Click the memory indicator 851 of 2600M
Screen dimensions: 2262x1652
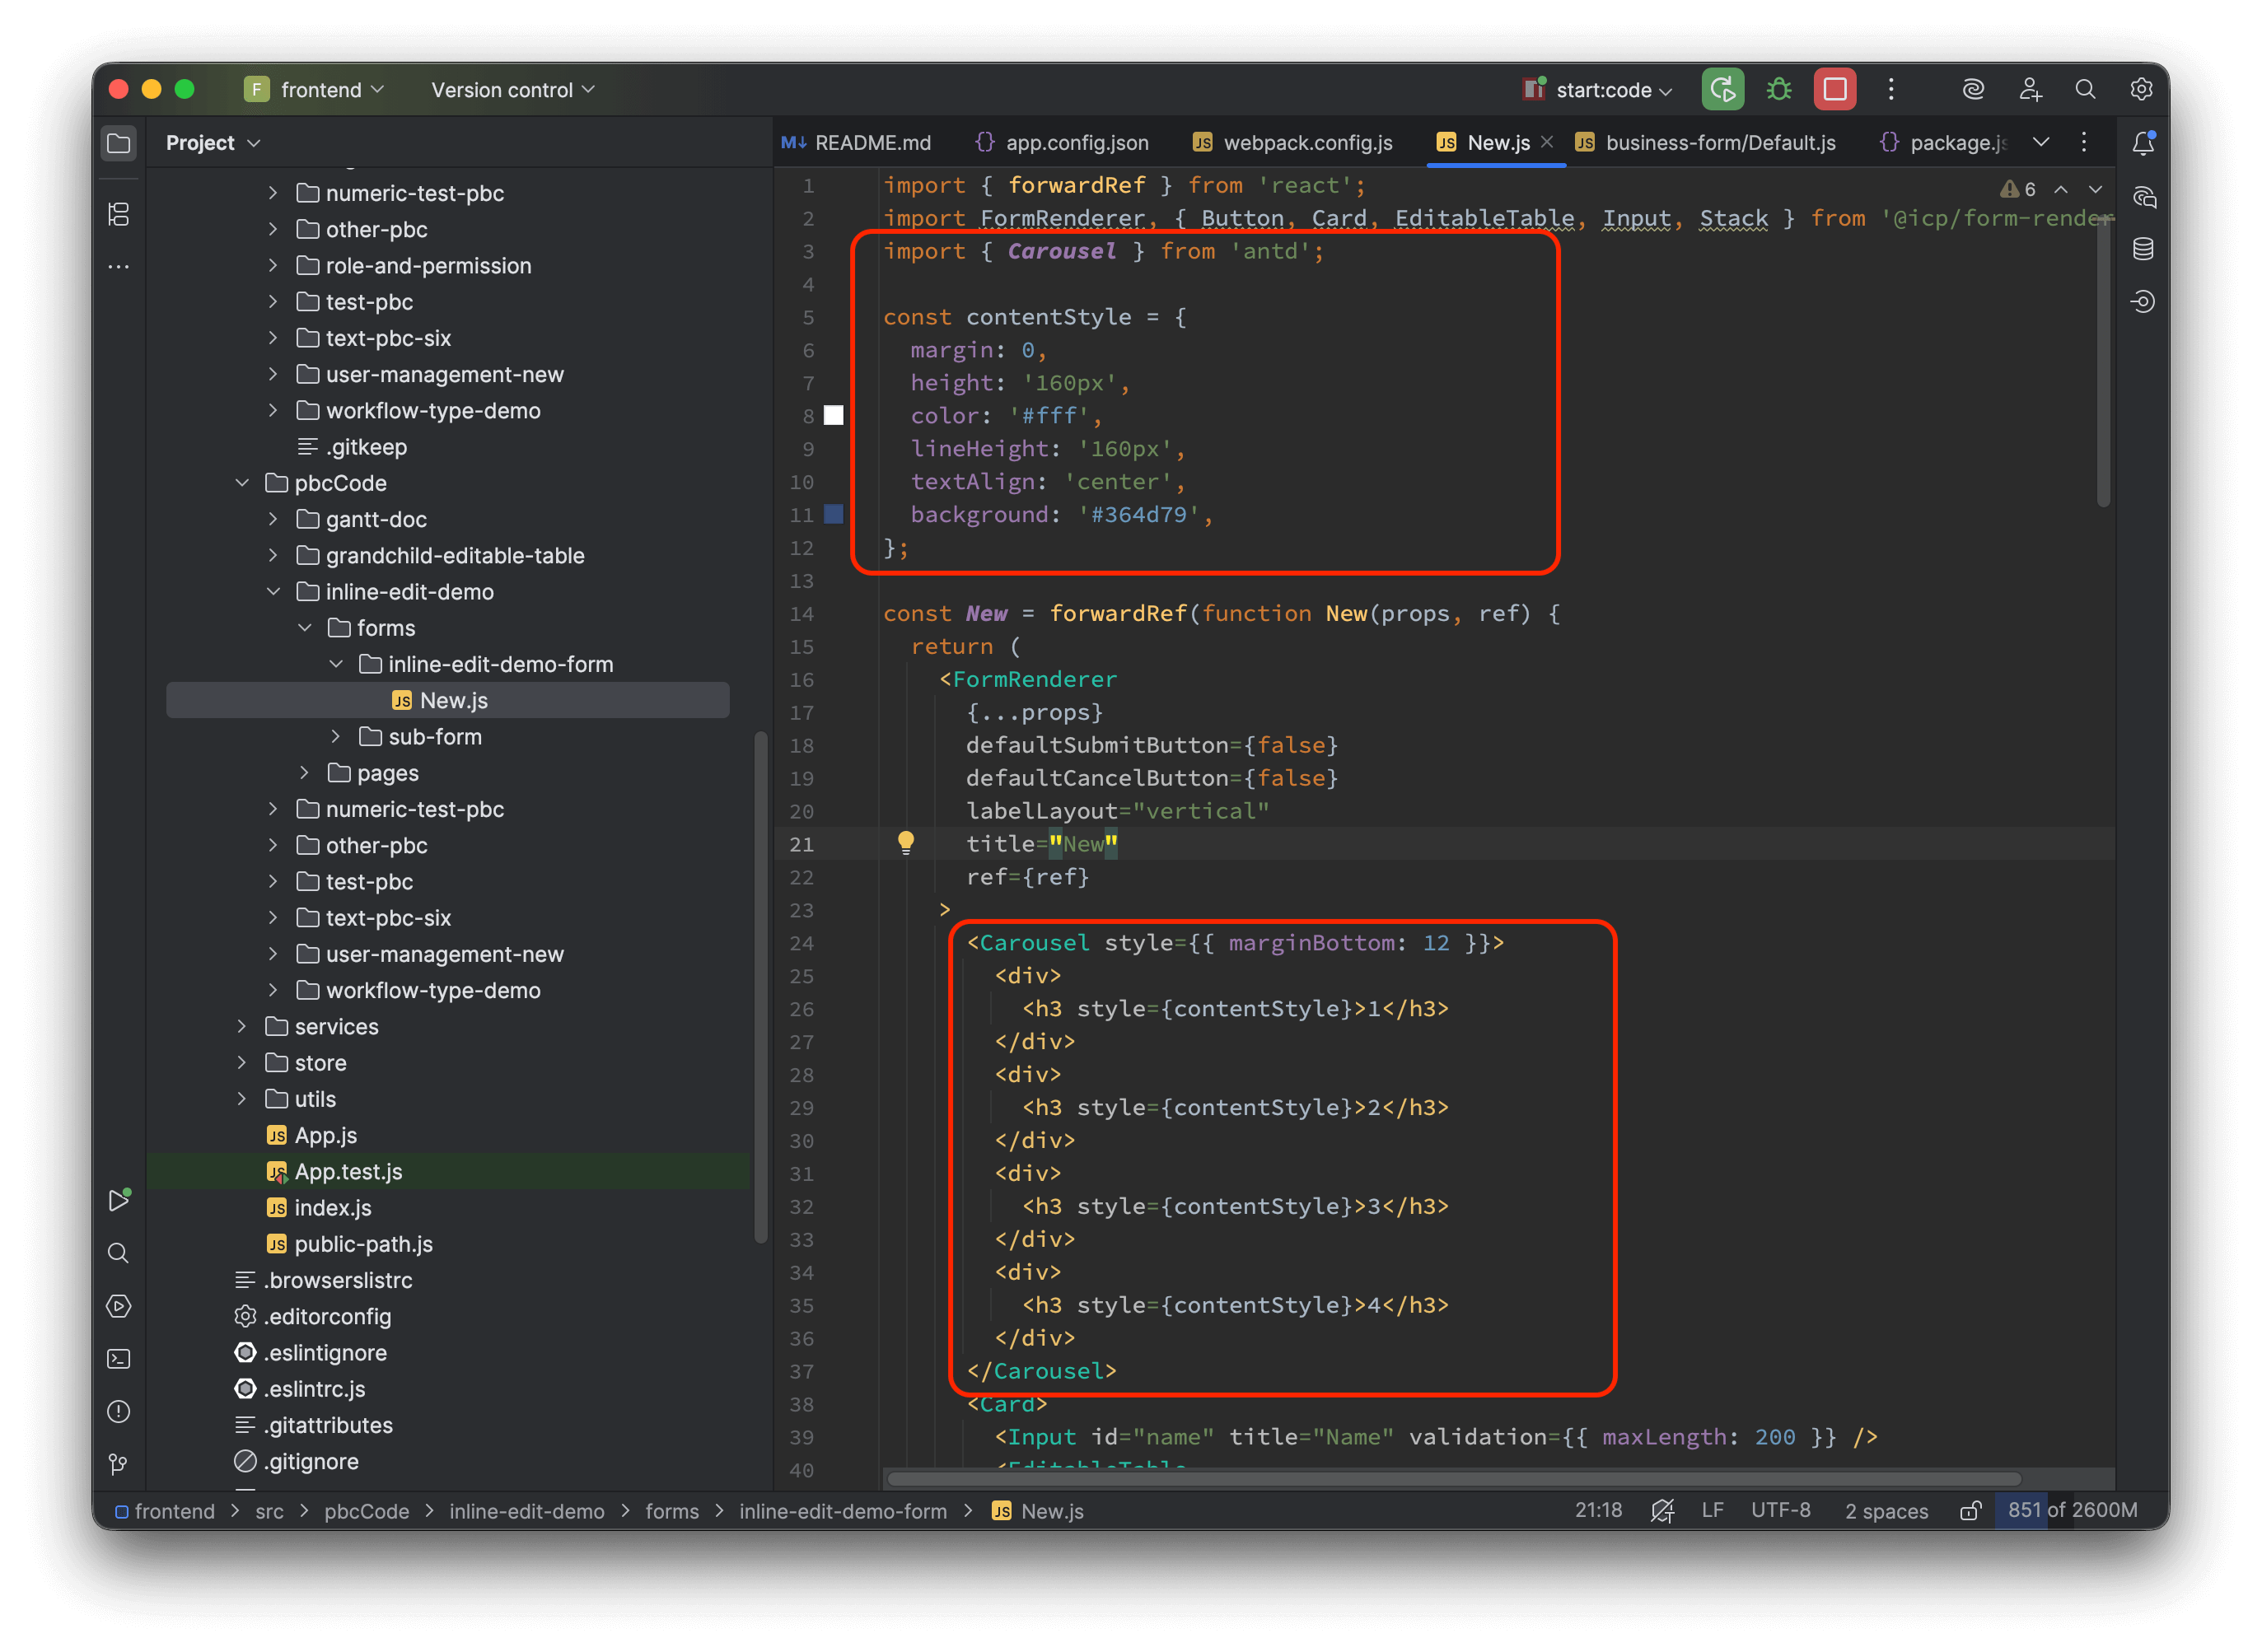pyautogui.click(x=2073, y=1511)
